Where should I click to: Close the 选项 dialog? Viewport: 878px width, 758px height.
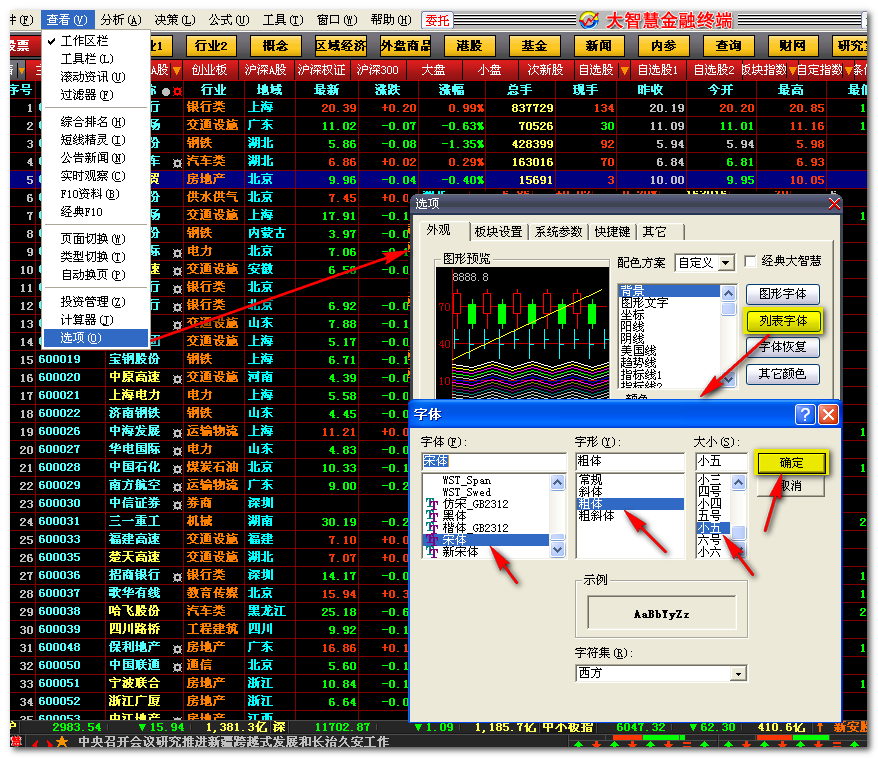(x=834, y=204)
